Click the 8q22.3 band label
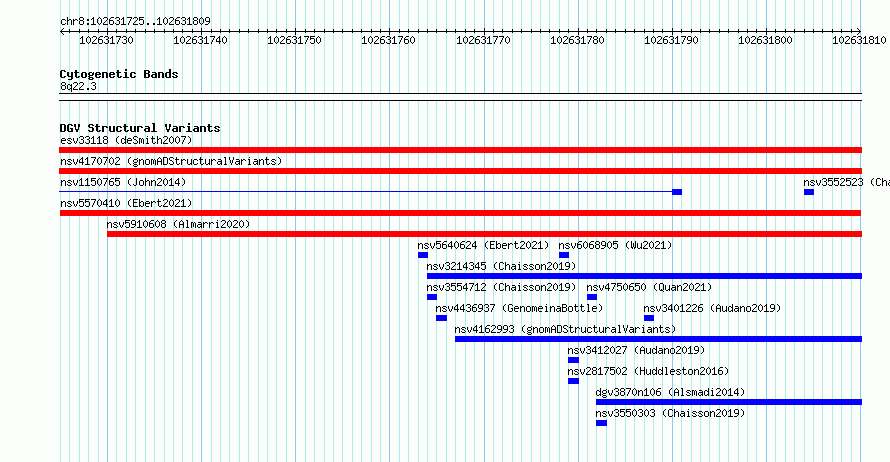Screen dimensions: 890x462 78,86
